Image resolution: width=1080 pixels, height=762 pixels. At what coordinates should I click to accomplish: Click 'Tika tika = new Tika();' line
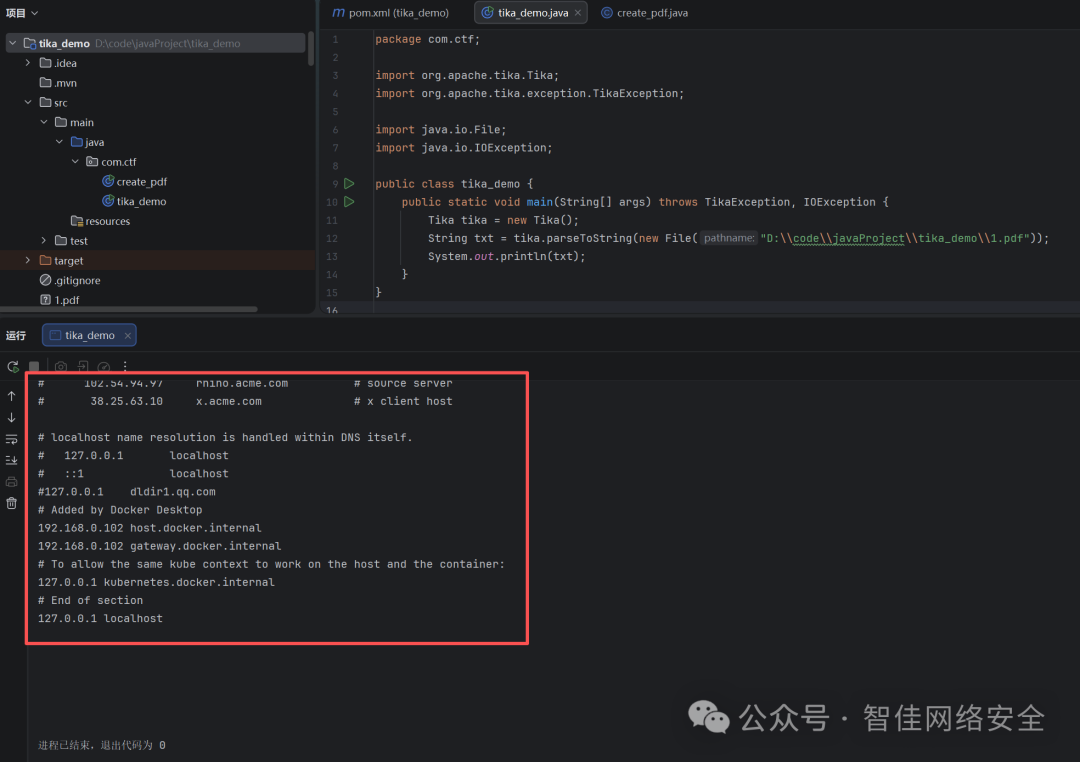(x=503, y=220)
